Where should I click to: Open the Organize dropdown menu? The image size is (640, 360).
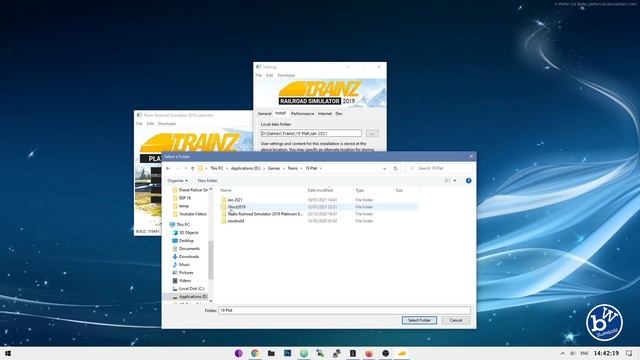click(178, 180)
